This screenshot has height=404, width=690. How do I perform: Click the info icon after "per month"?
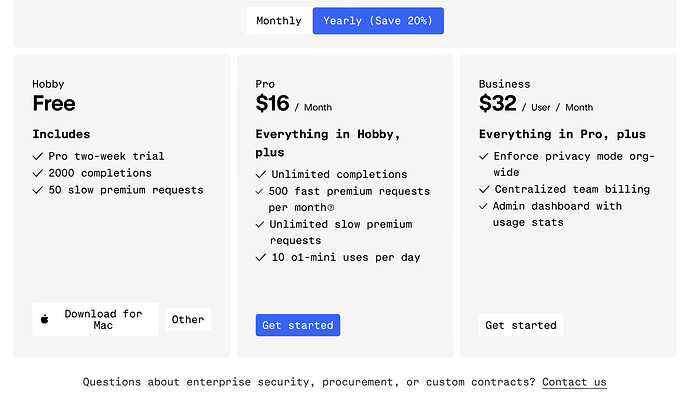click(x=331, y=208)
